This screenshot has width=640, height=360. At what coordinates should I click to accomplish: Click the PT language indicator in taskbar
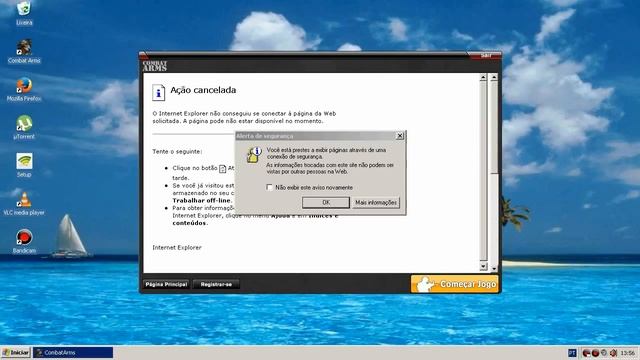click(x=572, y=353)
